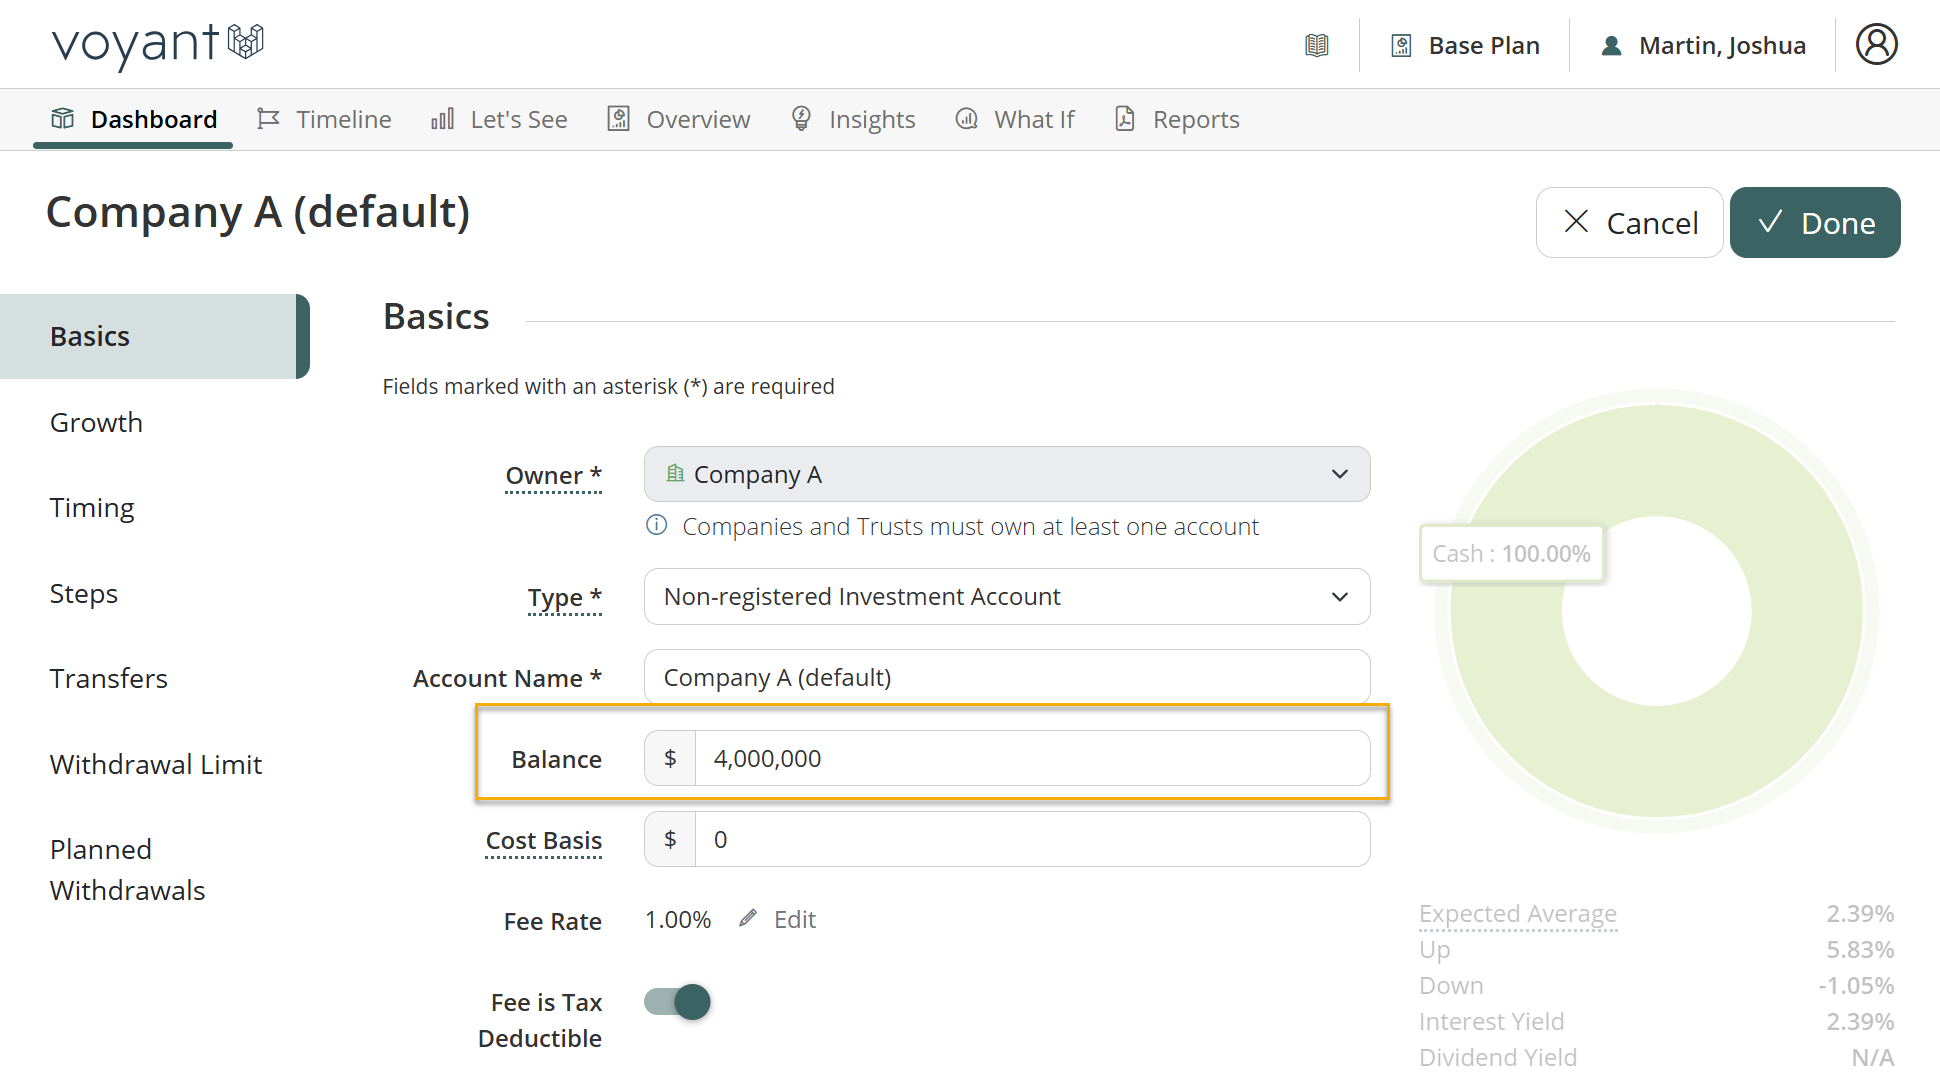Click the Dashboard tab icon
This screenshot has height=1080, width=1940.
[63, 119]
